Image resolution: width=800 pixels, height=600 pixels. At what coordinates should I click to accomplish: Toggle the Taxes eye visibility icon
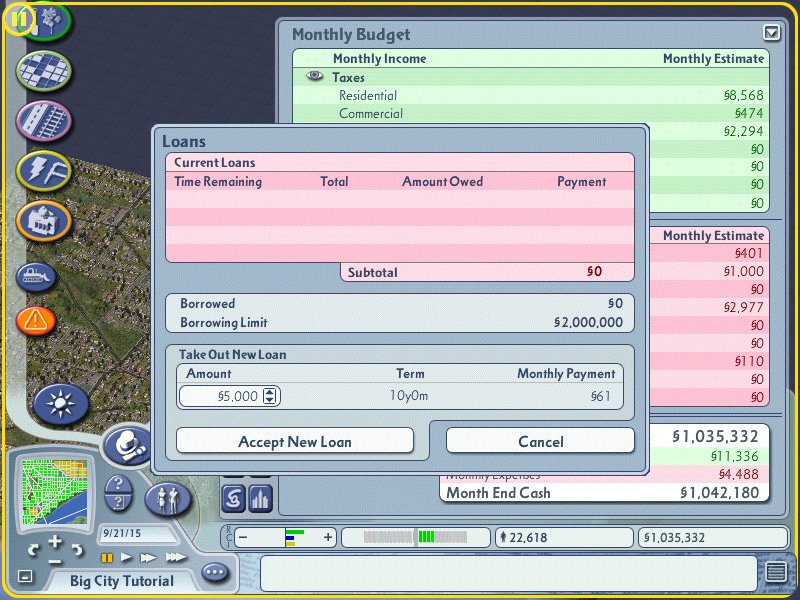pos(315,77)
